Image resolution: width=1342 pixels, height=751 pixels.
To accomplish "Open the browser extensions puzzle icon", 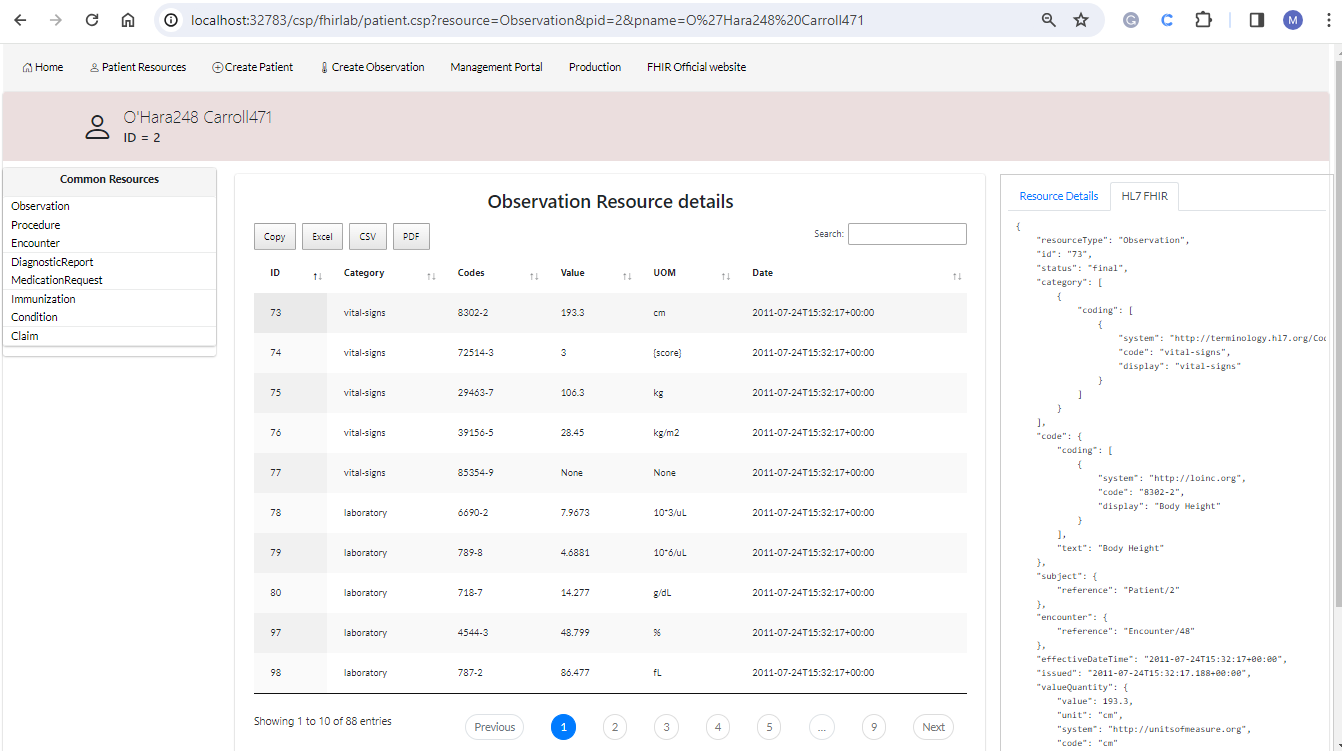I will pyautogui.click(x=1203, y=20).
